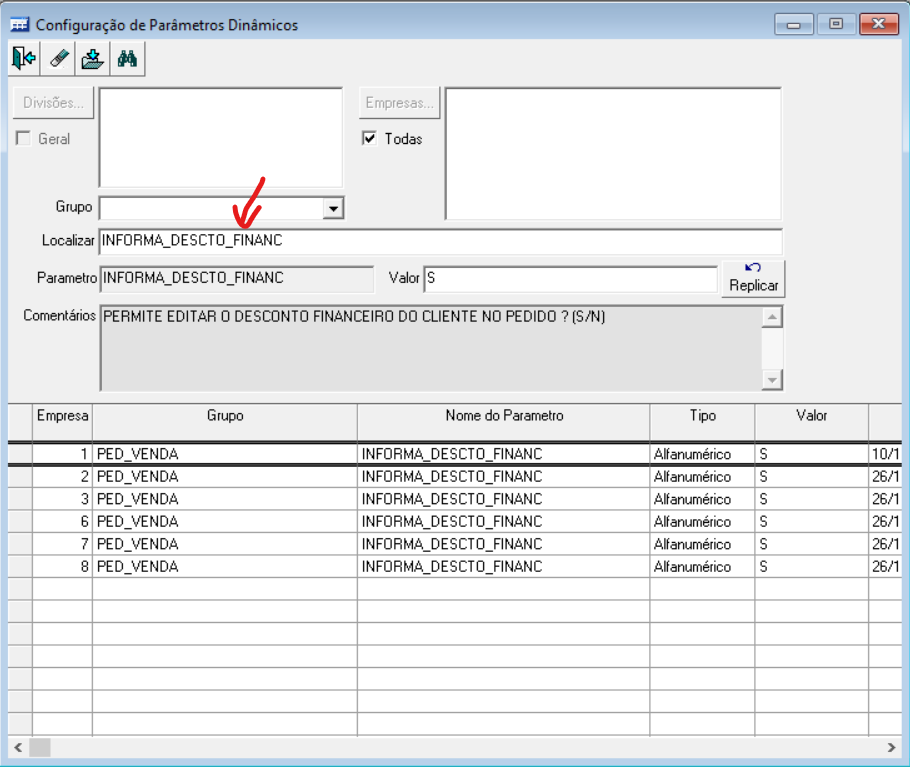This screenshot has width=910, height=767.
Task: Select PED_VENDA cell in Empresa 3 row
Action: [225, 500]
